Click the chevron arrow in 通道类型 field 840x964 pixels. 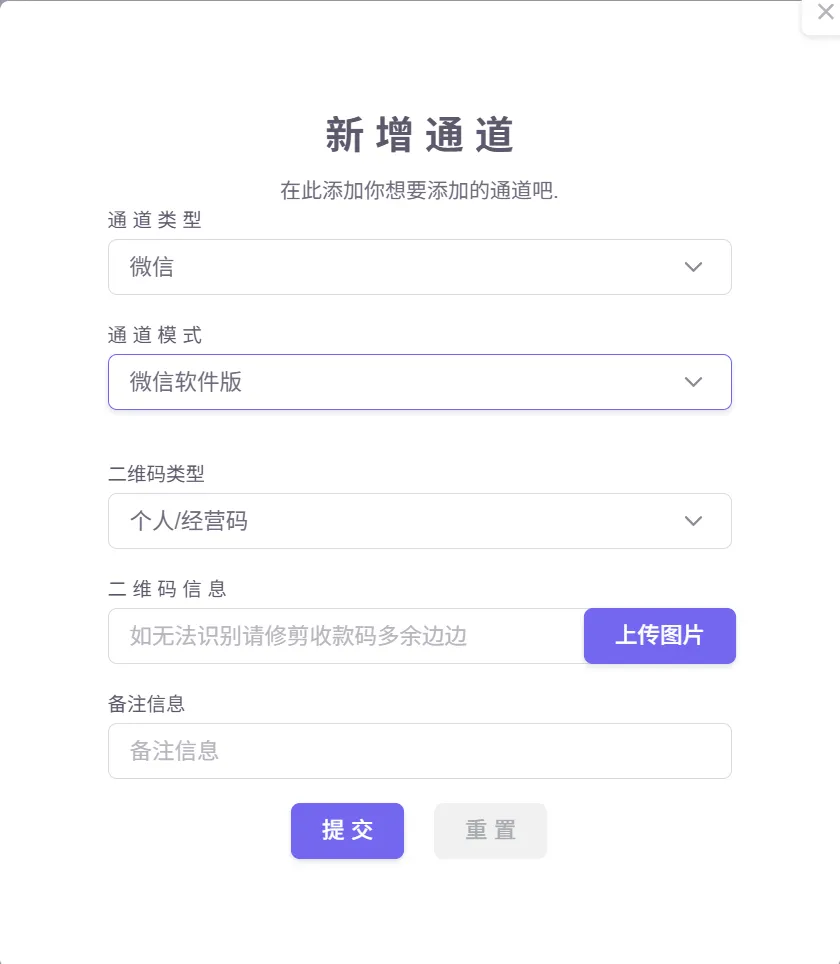coord(693,267)
